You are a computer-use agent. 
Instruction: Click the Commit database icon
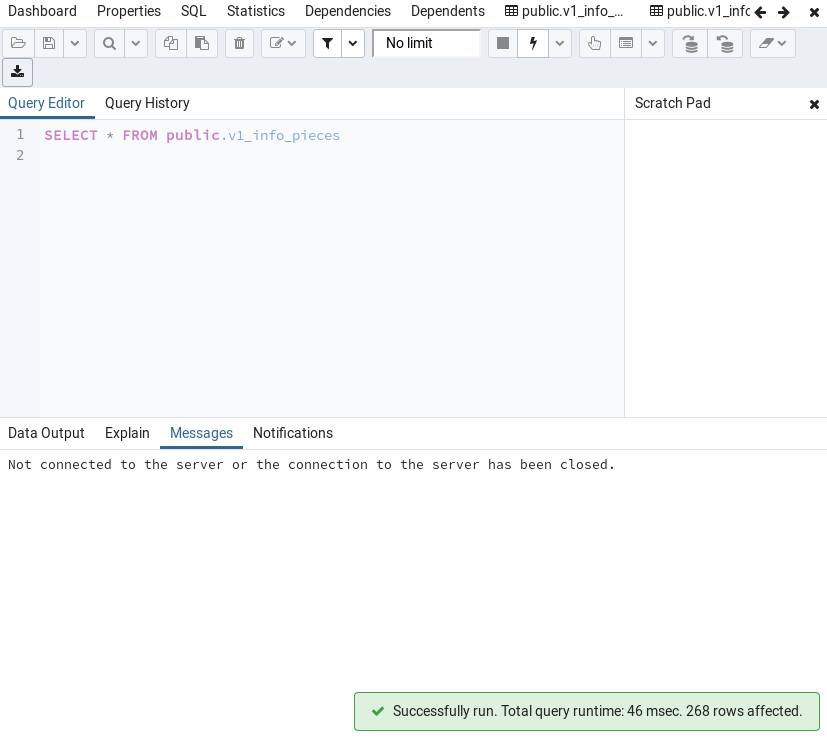pyautogui.click(x=690, y=43)
